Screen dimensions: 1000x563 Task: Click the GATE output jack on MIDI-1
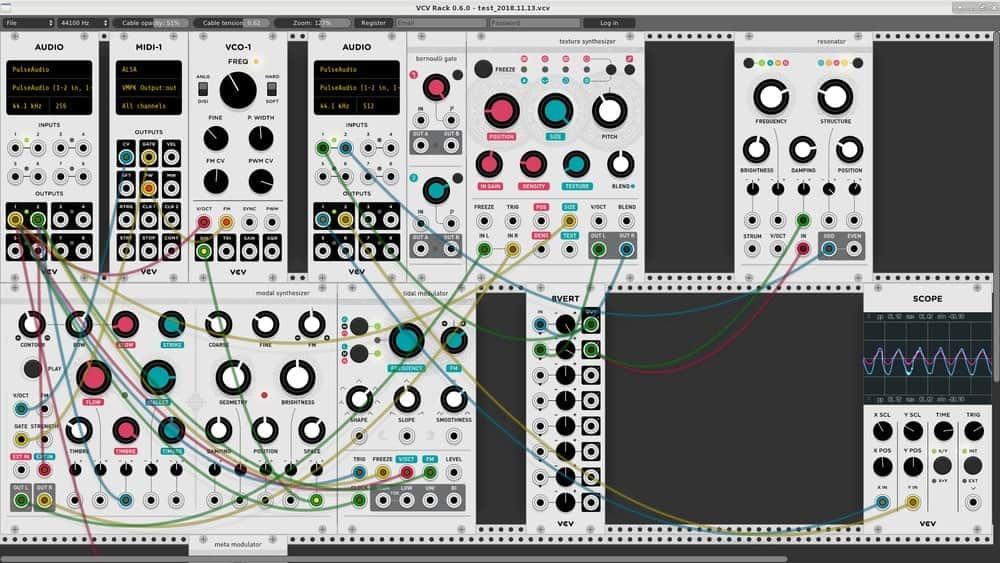coord(149,157)
